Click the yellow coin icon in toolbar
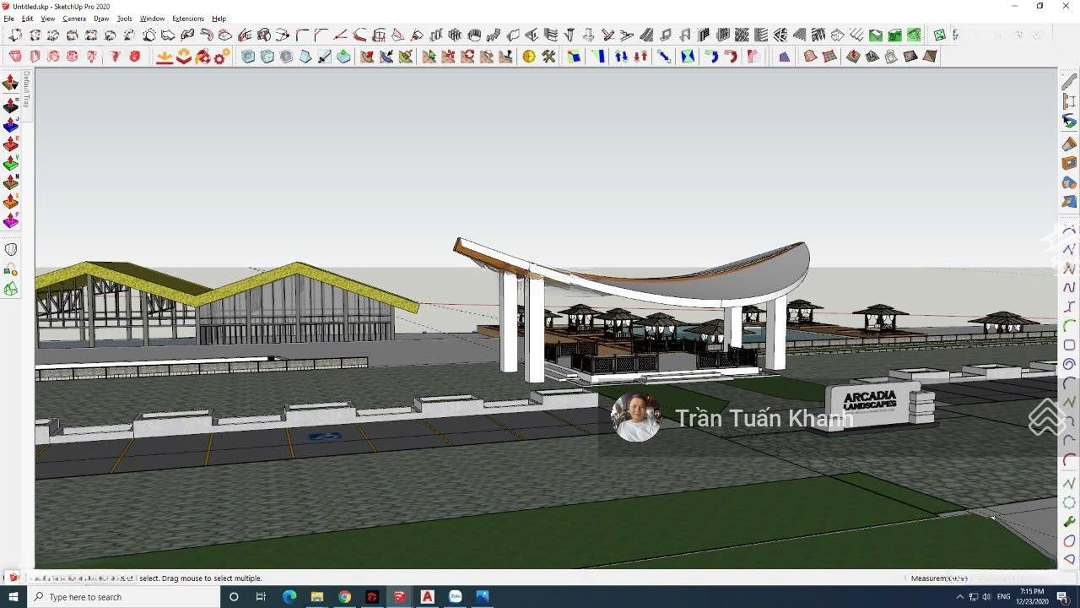This screenshot has height=608, width=1080. coord(529,57)
